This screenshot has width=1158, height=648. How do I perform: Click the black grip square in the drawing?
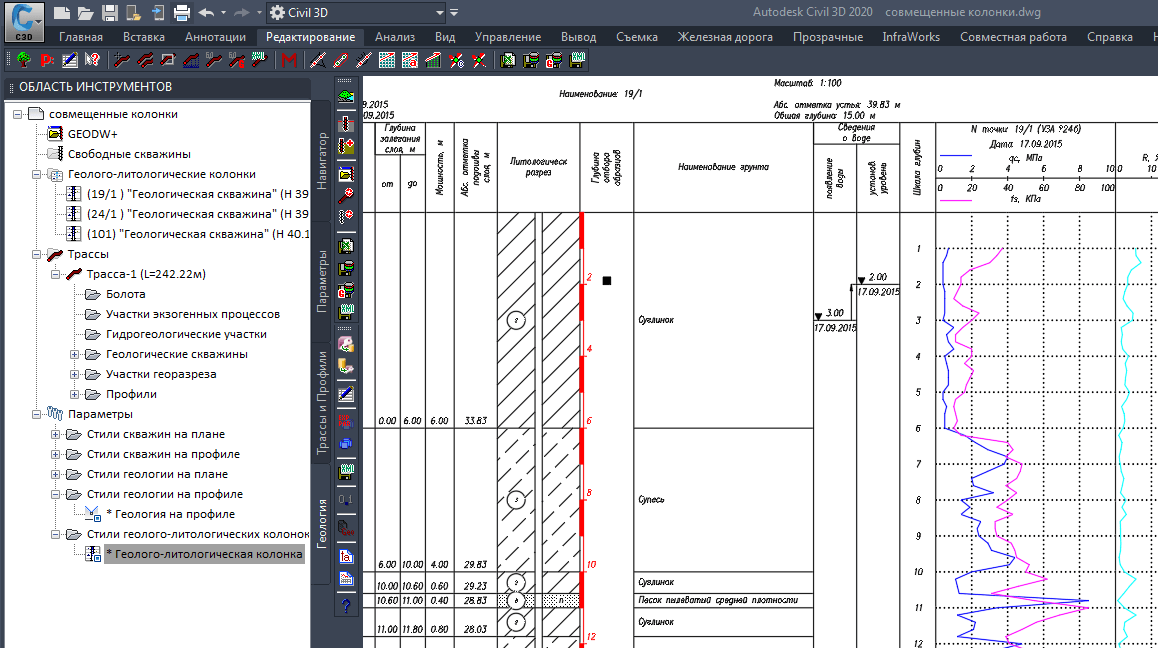tap(607, 281)
